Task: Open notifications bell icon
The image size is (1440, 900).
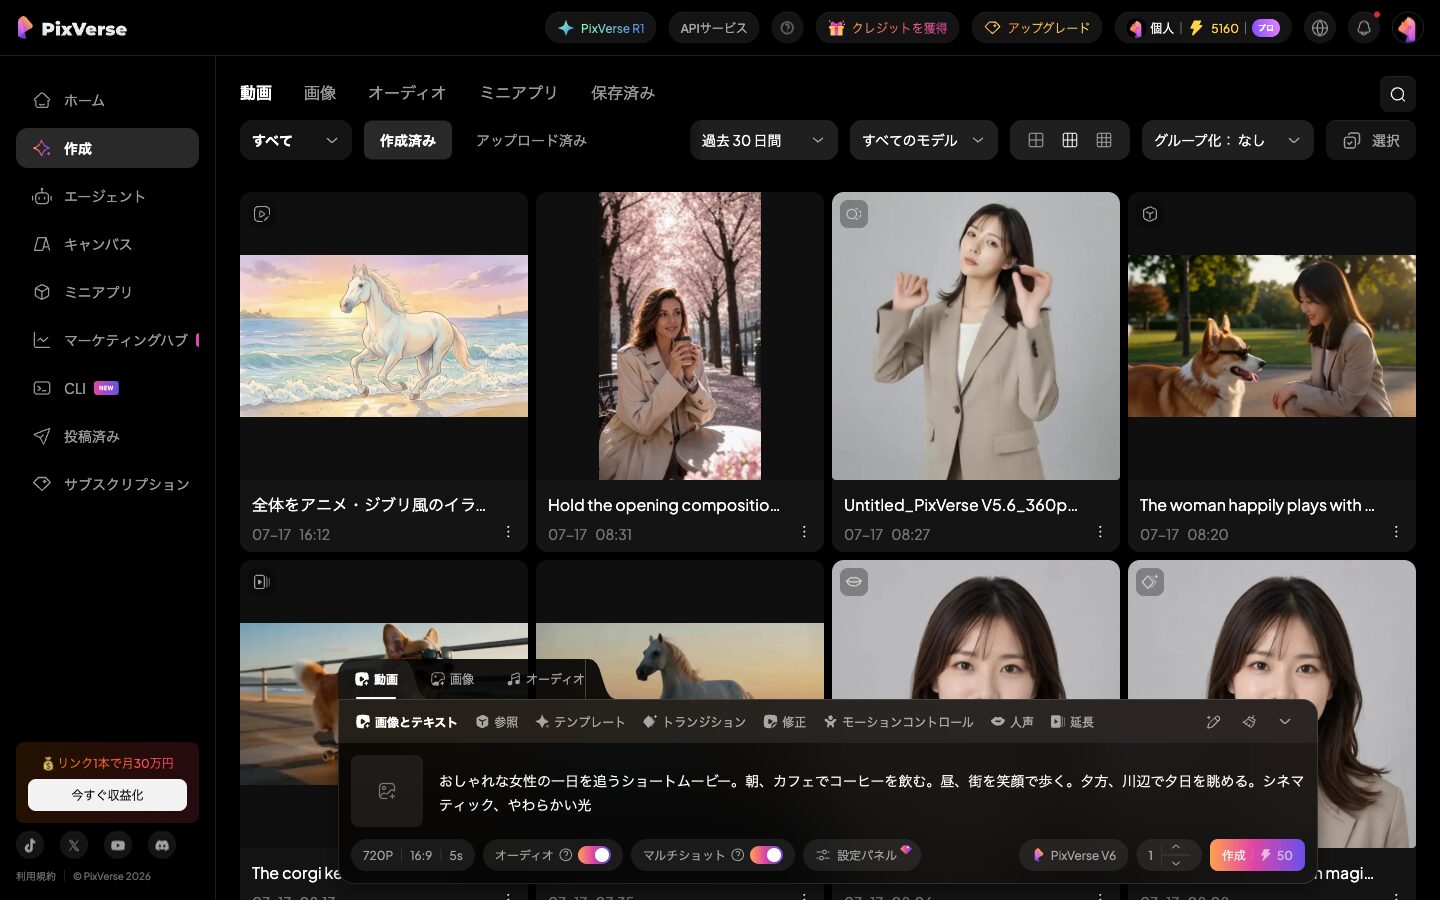Action: [1364, 28]
